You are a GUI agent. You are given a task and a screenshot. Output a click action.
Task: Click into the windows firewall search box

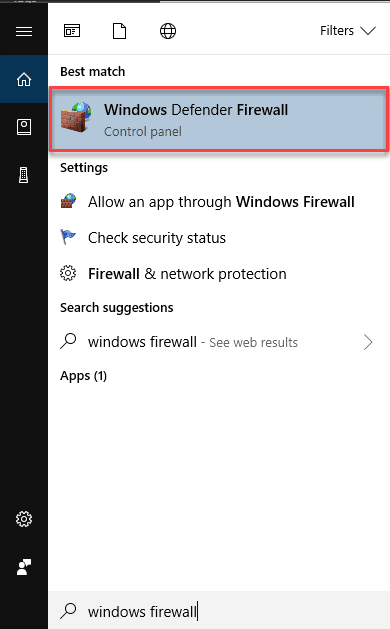click(219, 611)
